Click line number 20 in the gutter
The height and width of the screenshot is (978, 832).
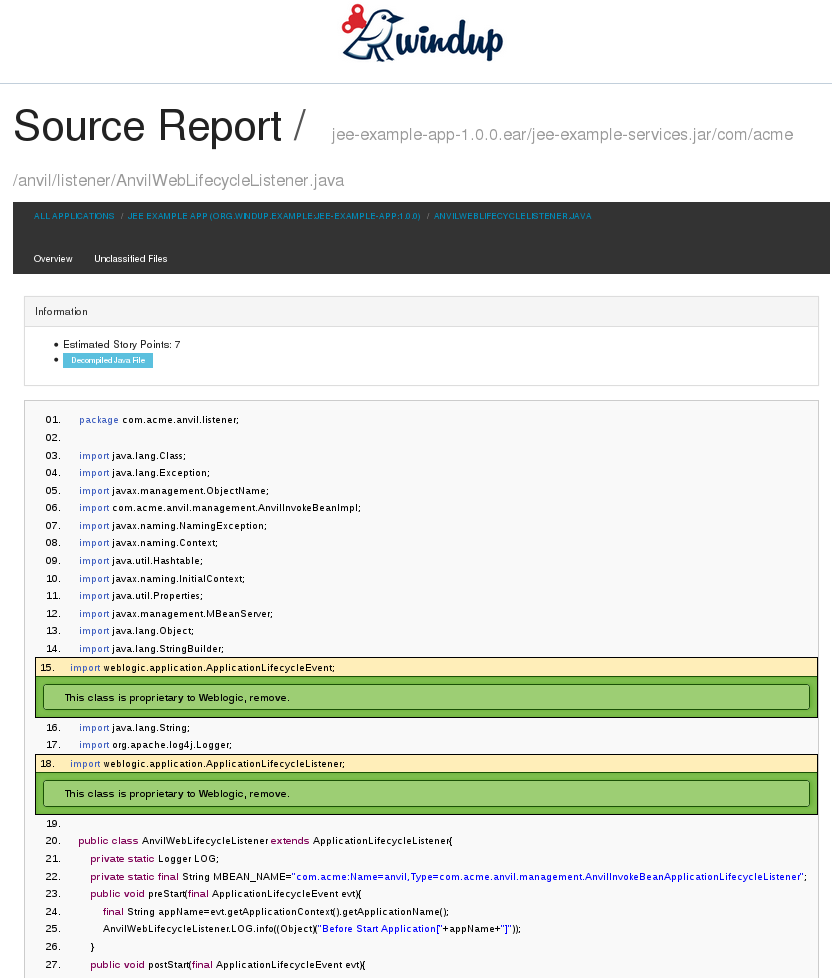click(x=53, y=841)
